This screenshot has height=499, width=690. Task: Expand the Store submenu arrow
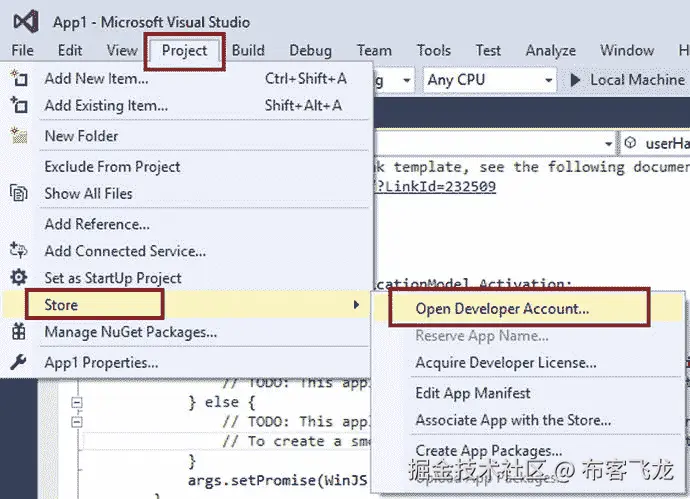pos(356,305)
